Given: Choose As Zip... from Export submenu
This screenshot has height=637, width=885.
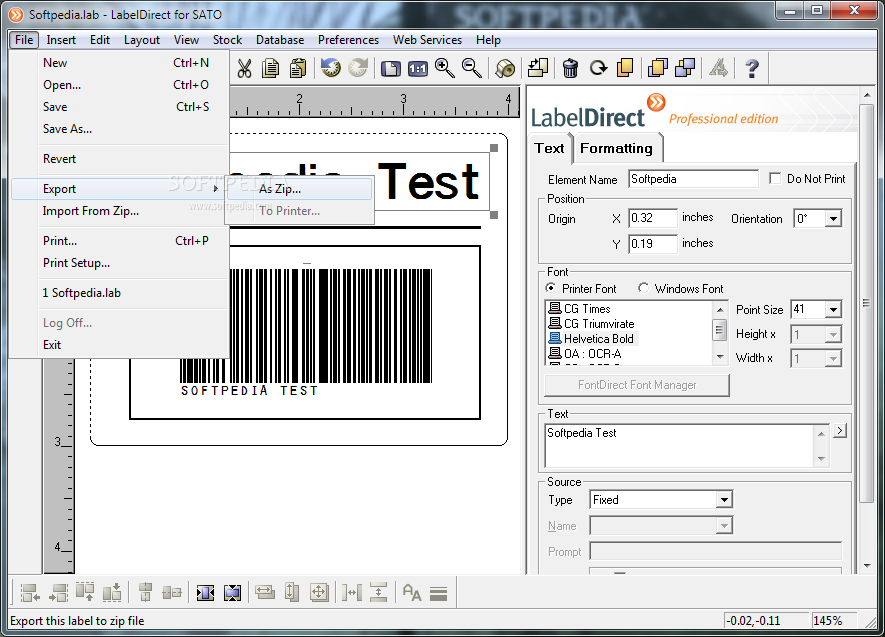Looking at the screenshot, I should click(x=299, y=188).
